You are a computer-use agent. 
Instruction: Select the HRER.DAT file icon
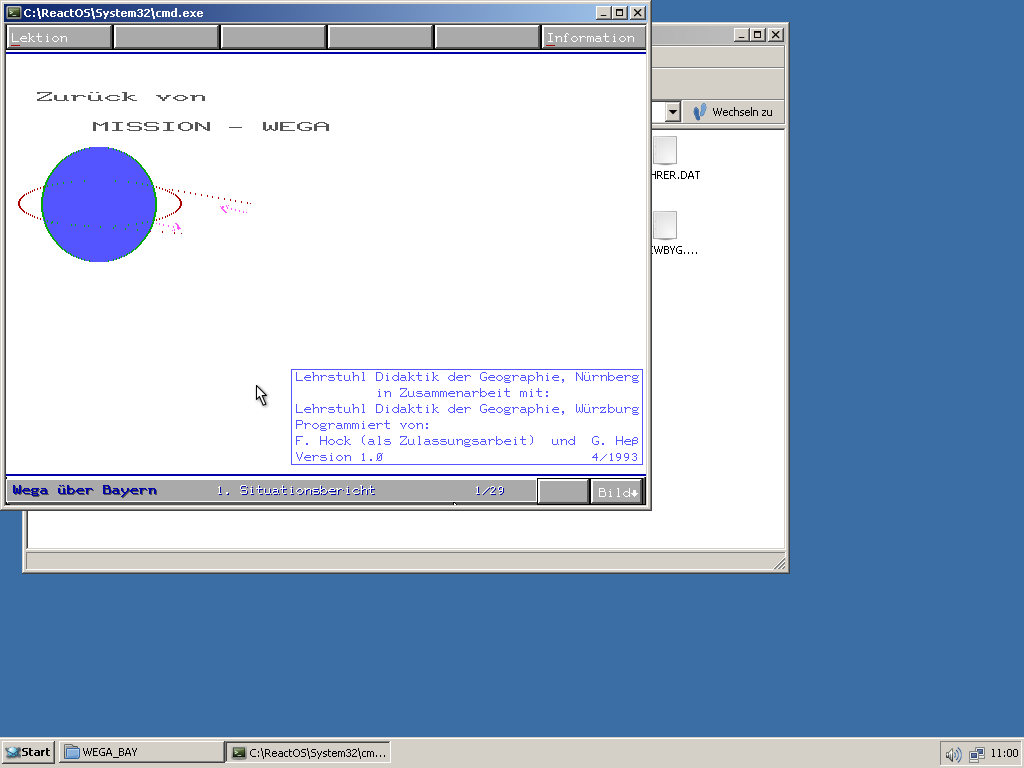(665, 151)
